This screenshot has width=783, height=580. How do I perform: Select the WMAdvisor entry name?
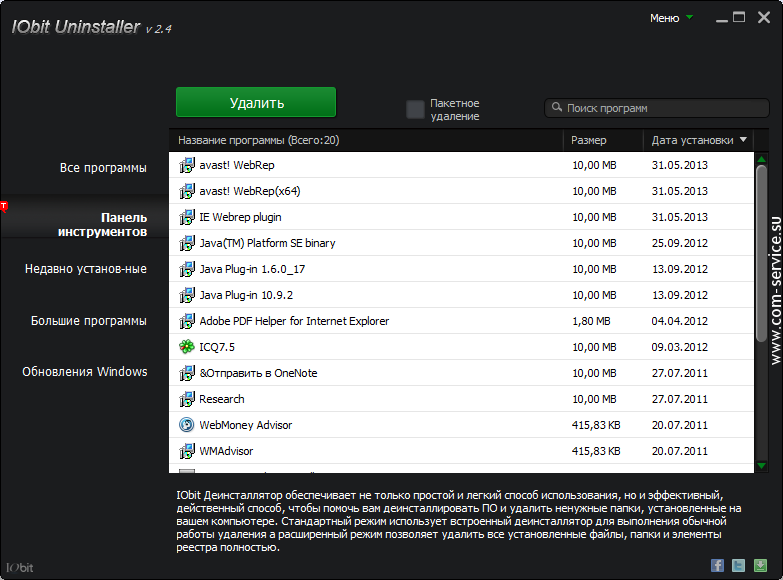(226, 451)
